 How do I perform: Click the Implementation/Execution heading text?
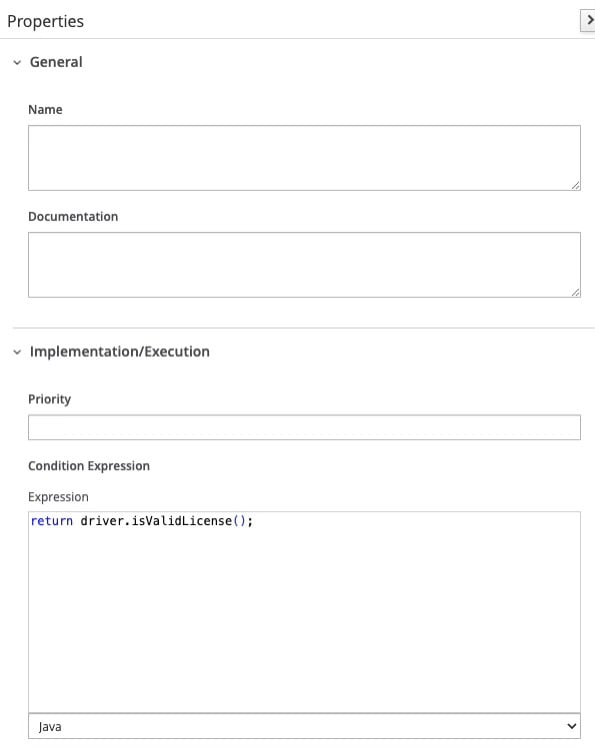click(120, 352)
